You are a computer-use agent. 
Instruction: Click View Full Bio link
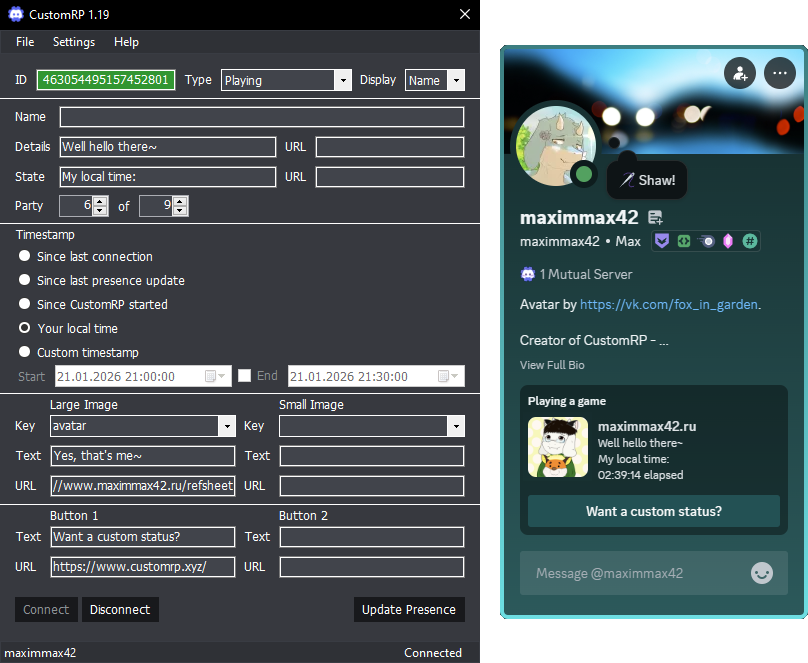[552, 365]
